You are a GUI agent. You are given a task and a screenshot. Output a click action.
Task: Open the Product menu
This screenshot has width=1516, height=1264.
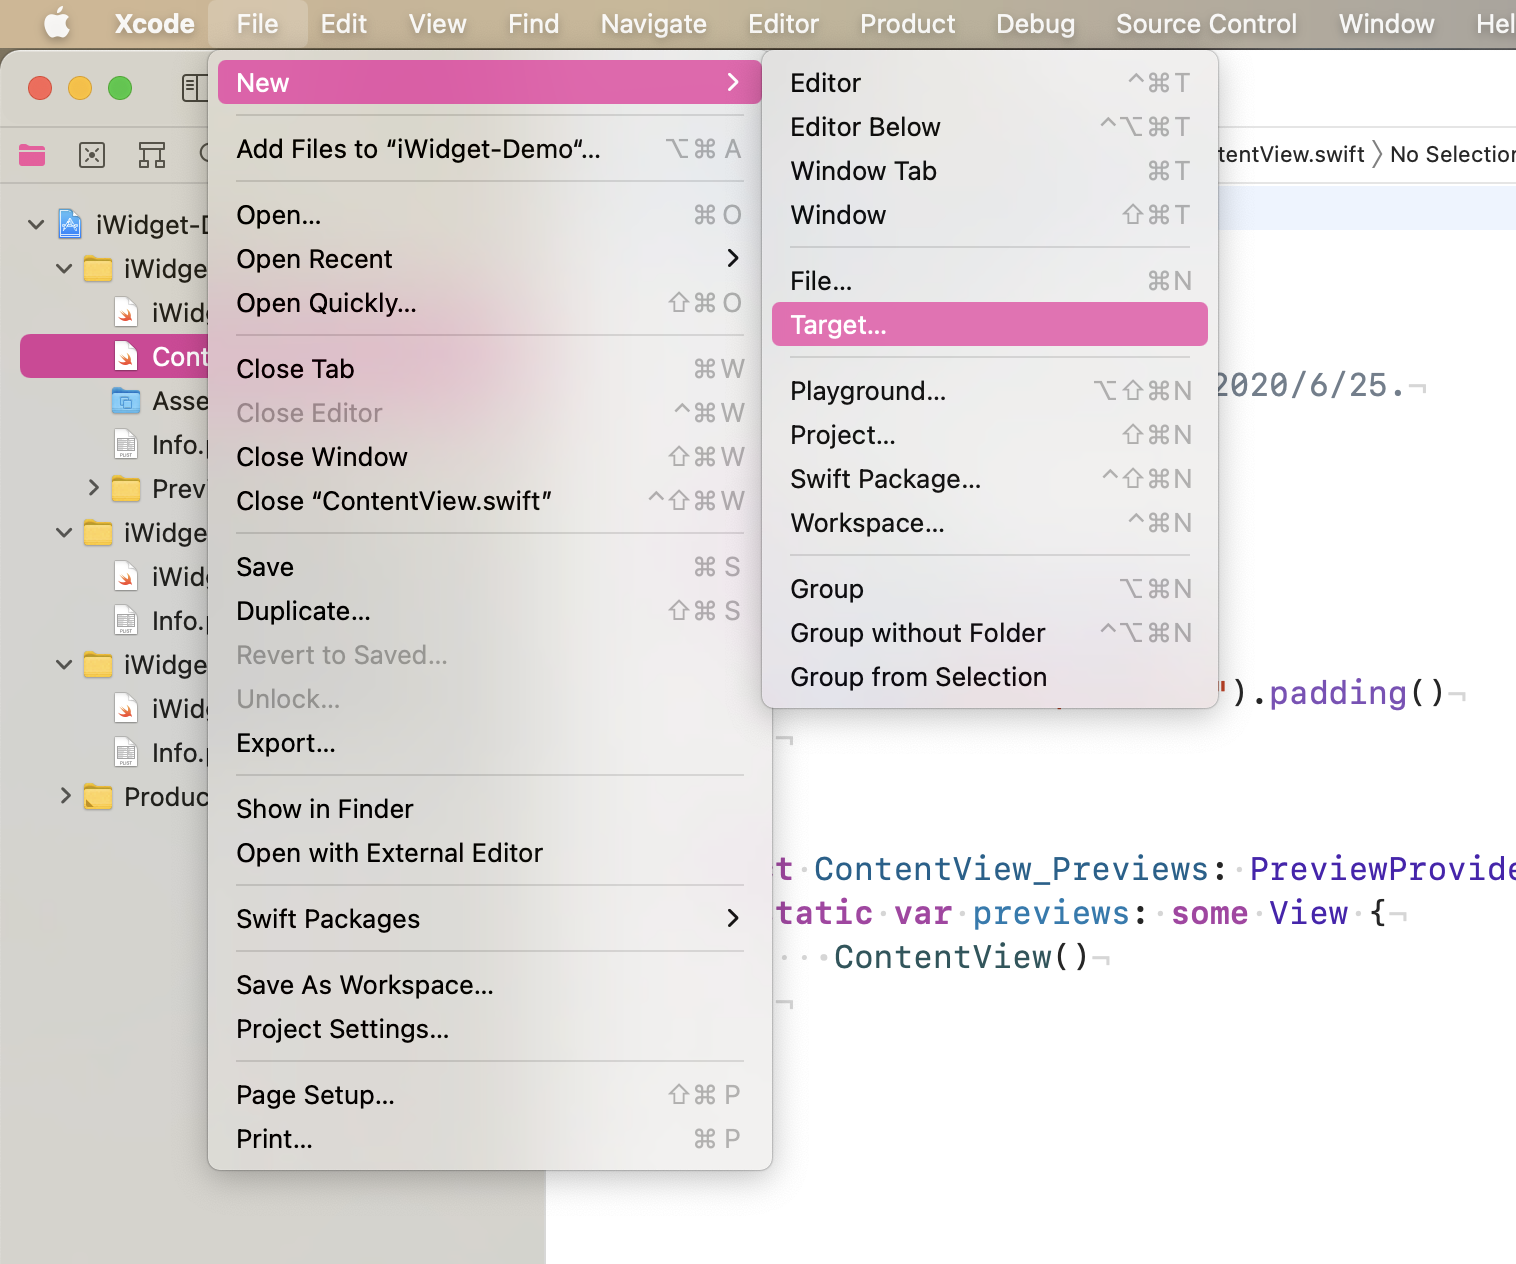[907, 23]
